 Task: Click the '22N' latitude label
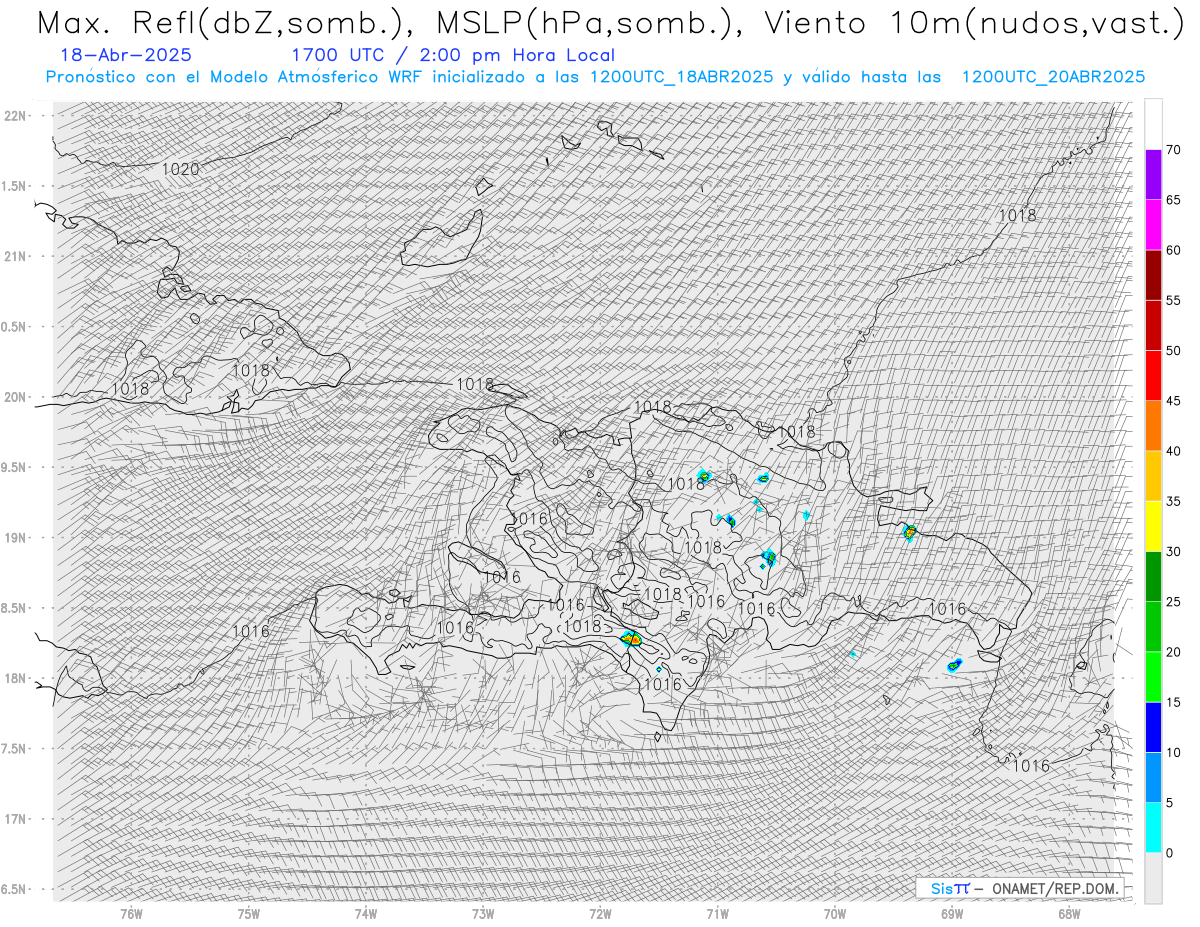coord(16,116)
